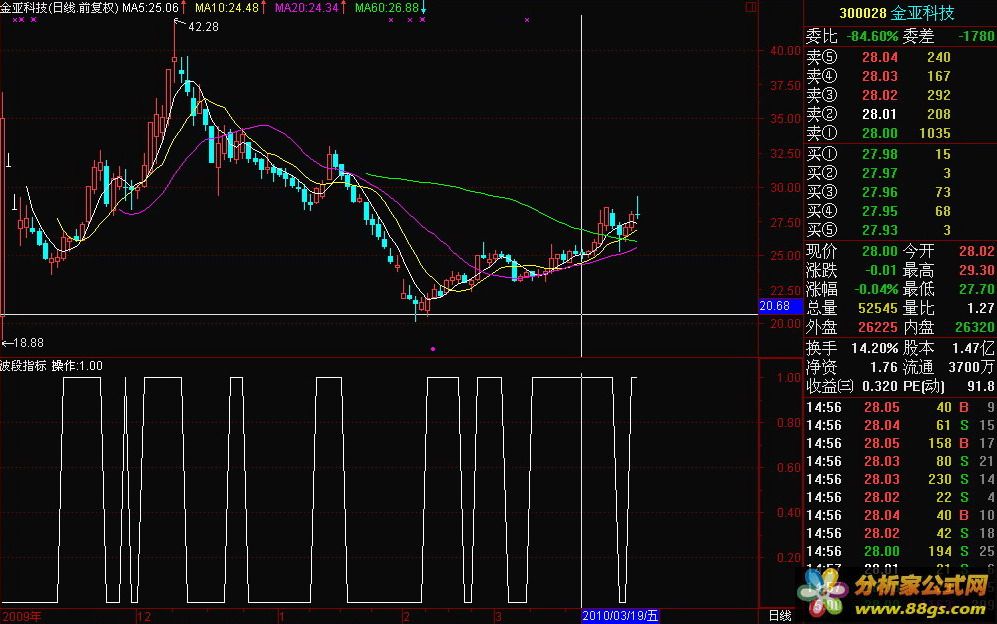Click the 2010/03/19/五 crosshair date tag
The image size is (997, 624).
click(x=620, y=616)
